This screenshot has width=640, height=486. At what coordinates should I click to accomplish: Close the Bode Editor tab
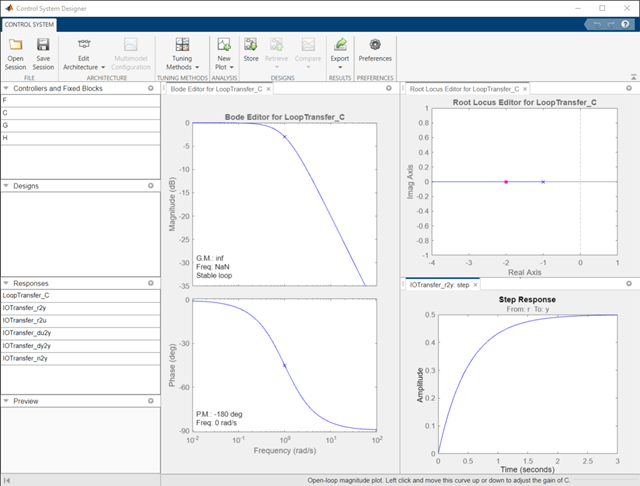pyautogui.click(x=269, y=88)
